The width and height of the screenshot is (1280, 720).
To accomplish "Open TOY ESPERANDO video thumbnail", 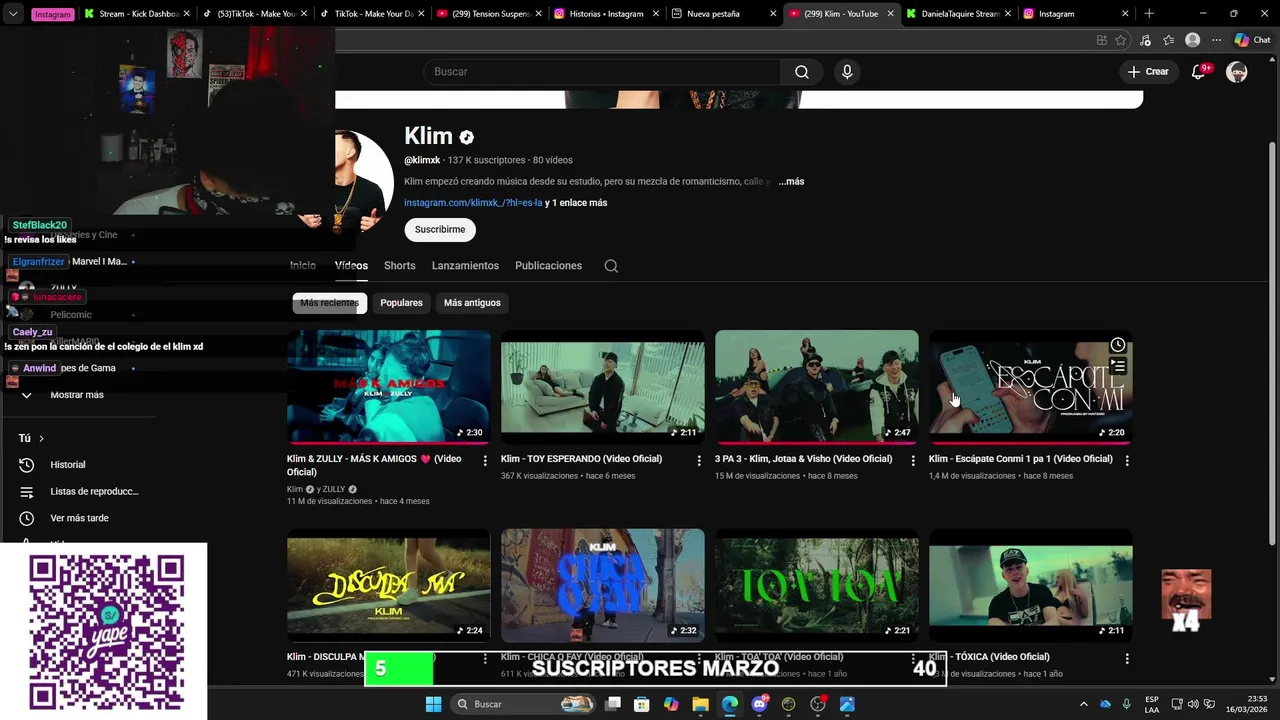I will [603, 386].
